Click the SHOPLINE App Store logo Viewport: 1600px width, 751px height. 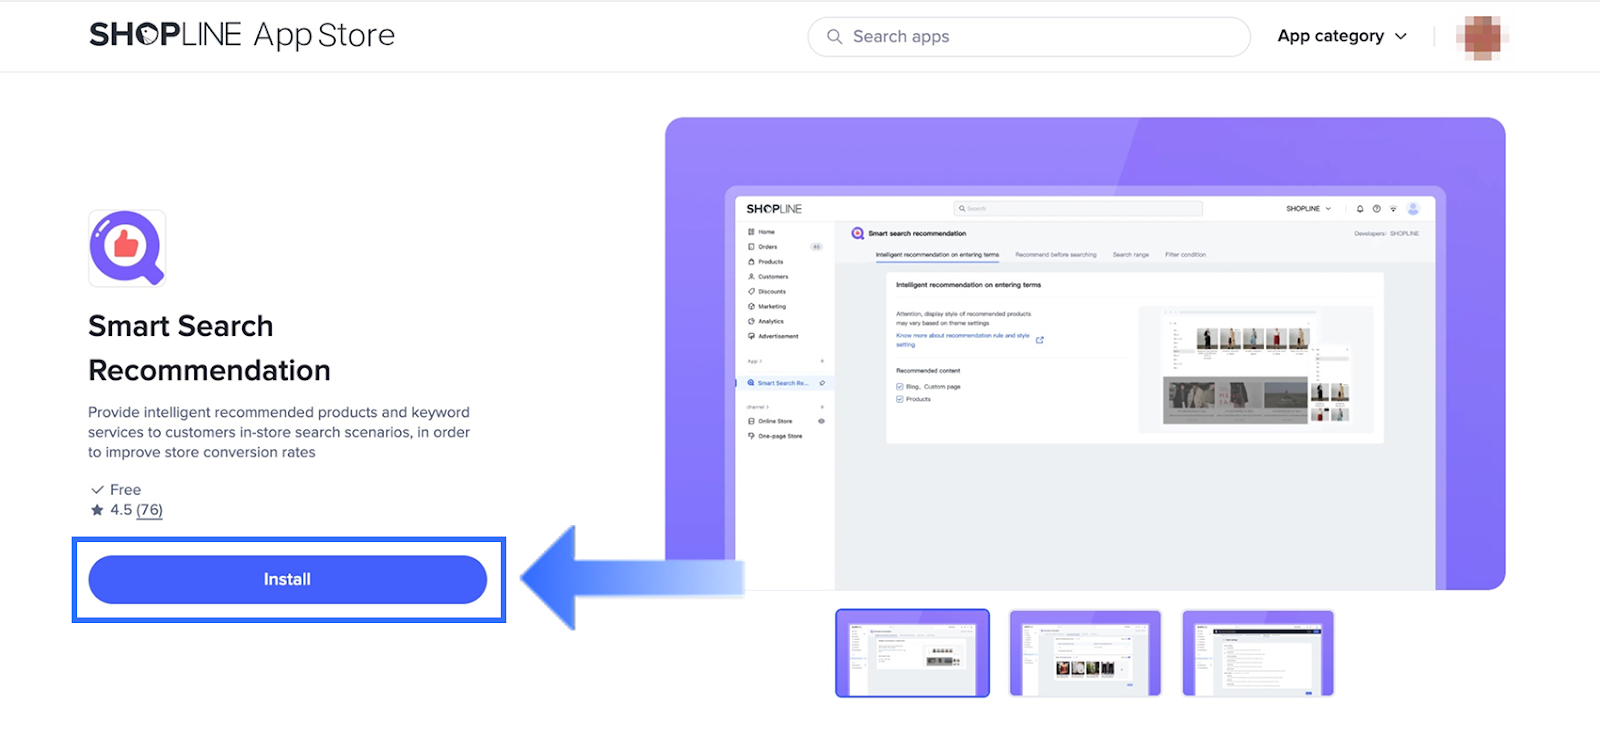coord(242,35)
